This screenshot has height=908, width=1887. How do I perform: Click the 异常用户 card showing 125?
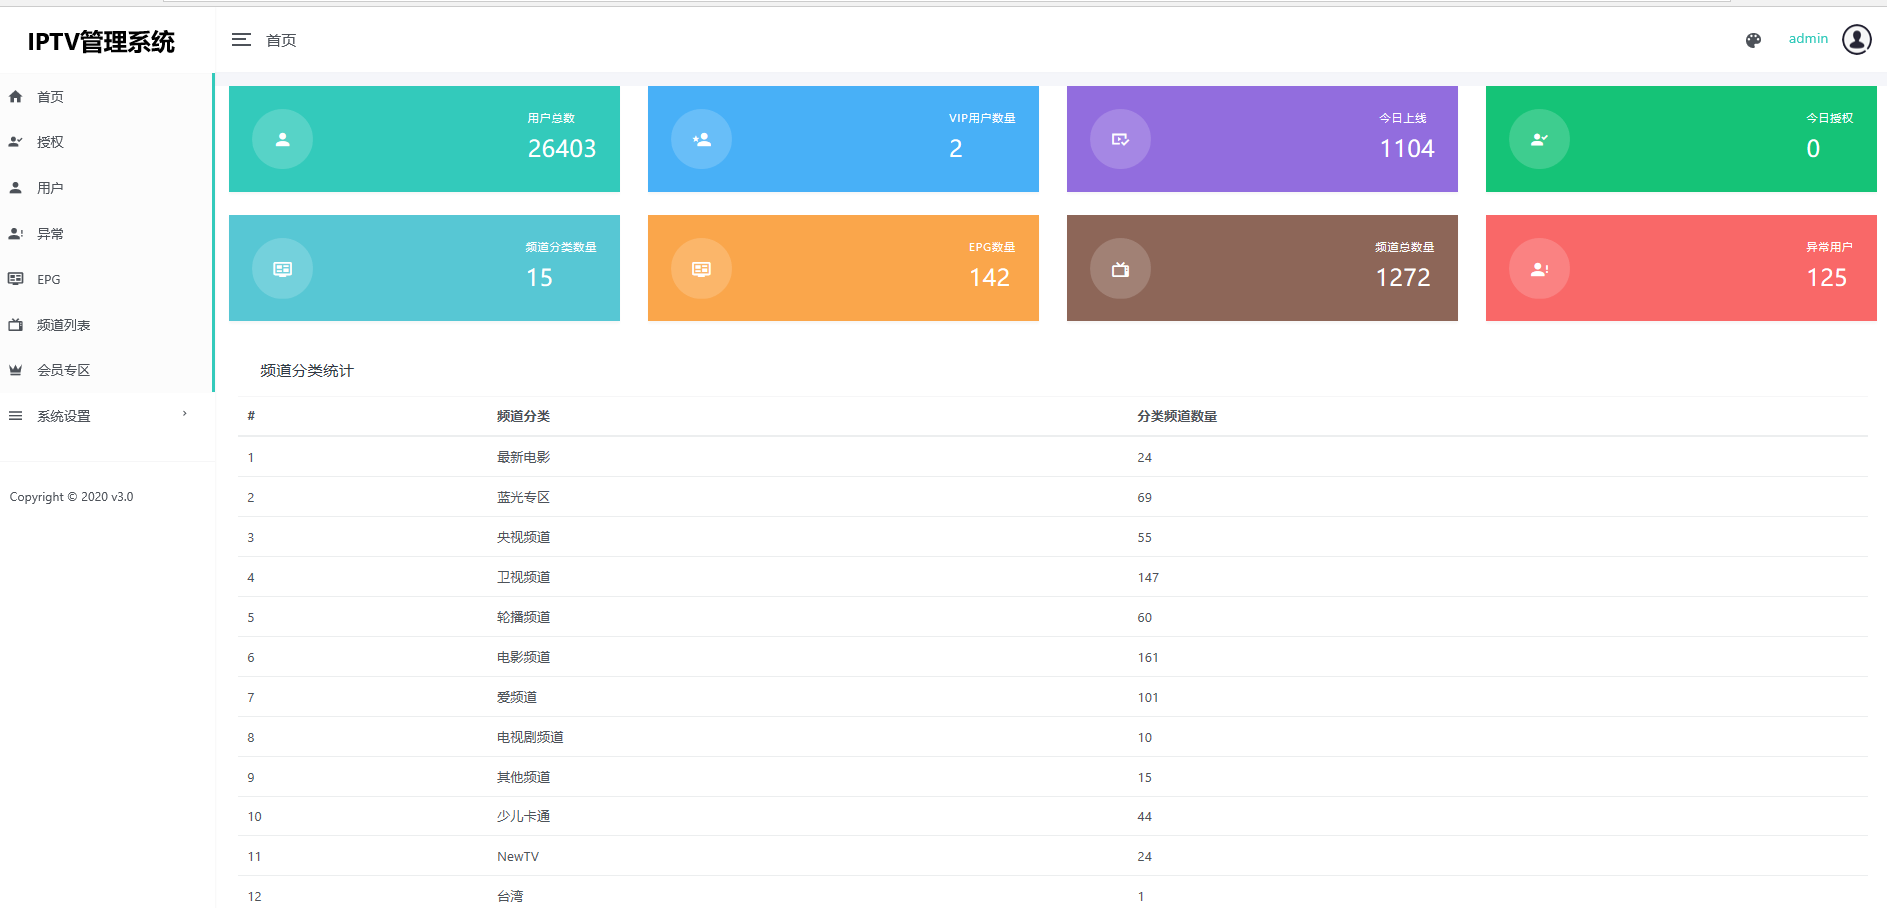[1680, 268]
